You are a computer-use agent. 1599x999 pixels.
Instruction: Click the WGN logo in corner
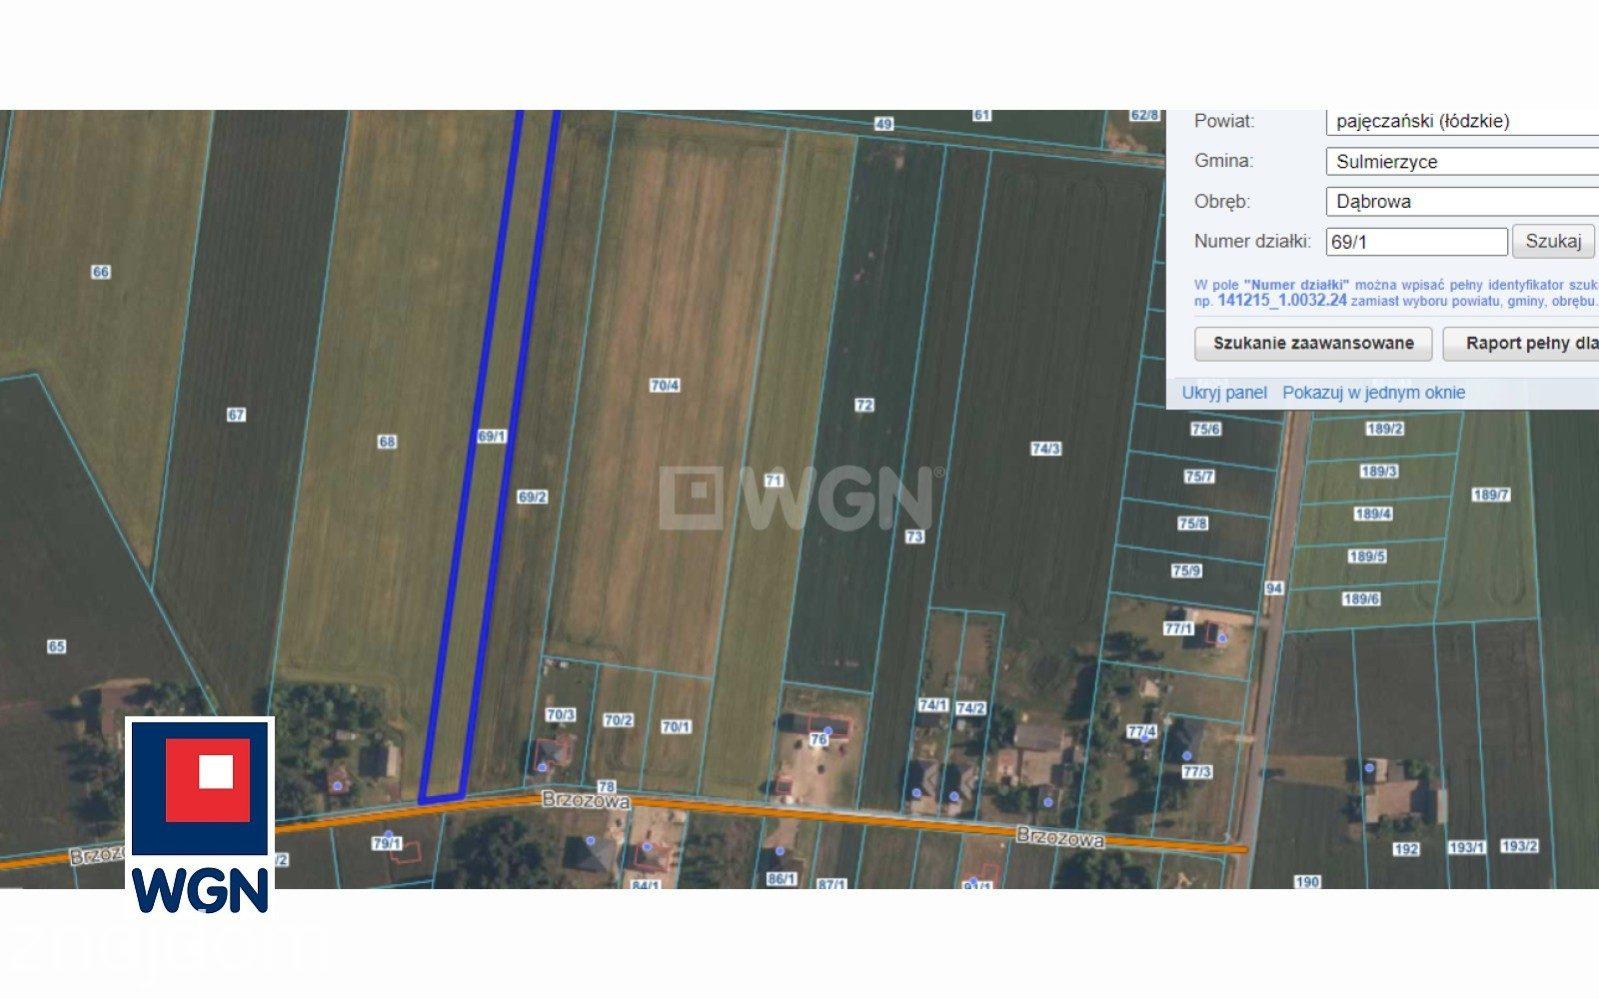click(200, 818)
